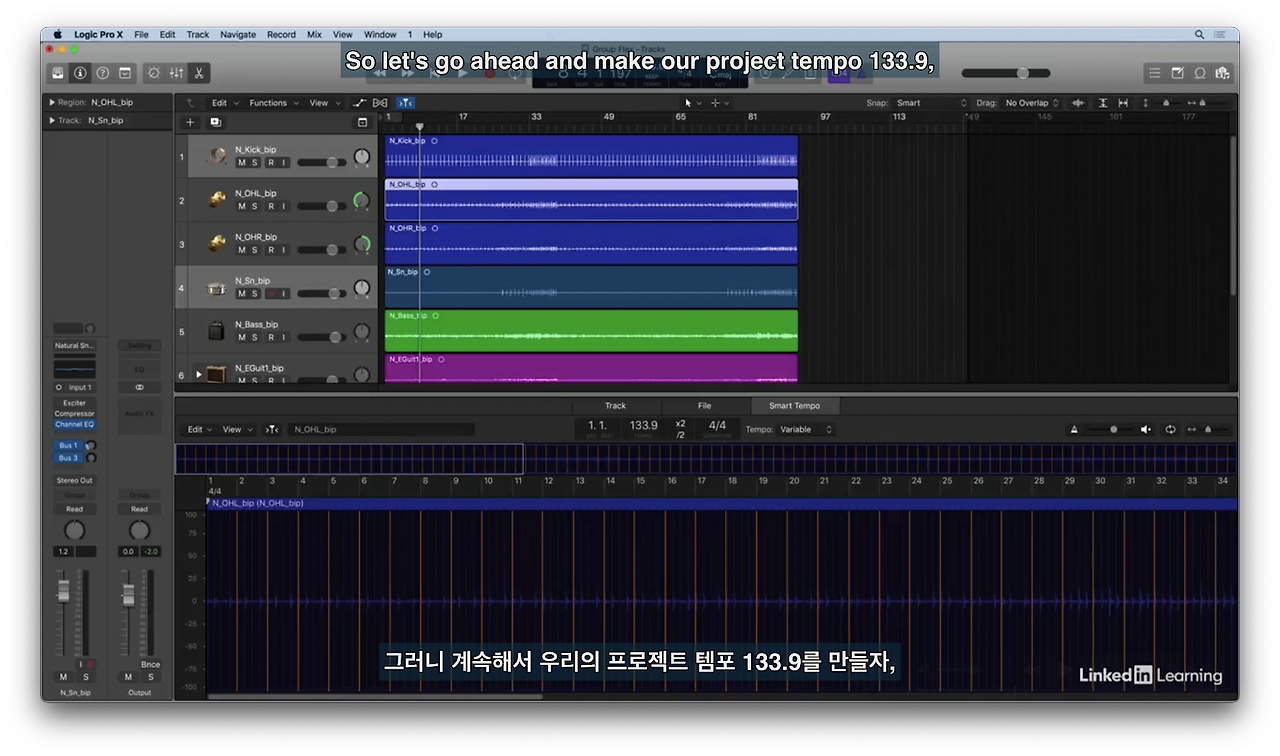Mute the N_Kick_bip track

[x=241, y=162]
